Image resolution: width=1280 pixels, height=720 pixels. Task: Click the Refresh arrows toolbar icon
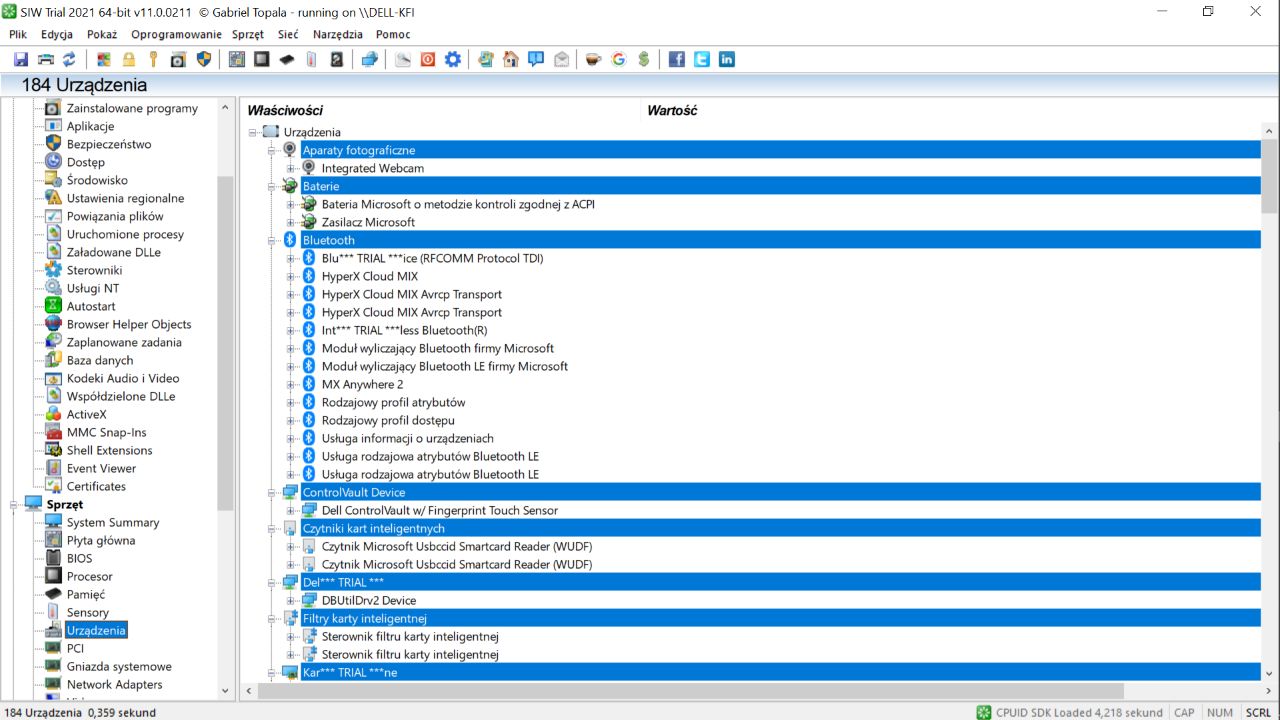(69, 59)
